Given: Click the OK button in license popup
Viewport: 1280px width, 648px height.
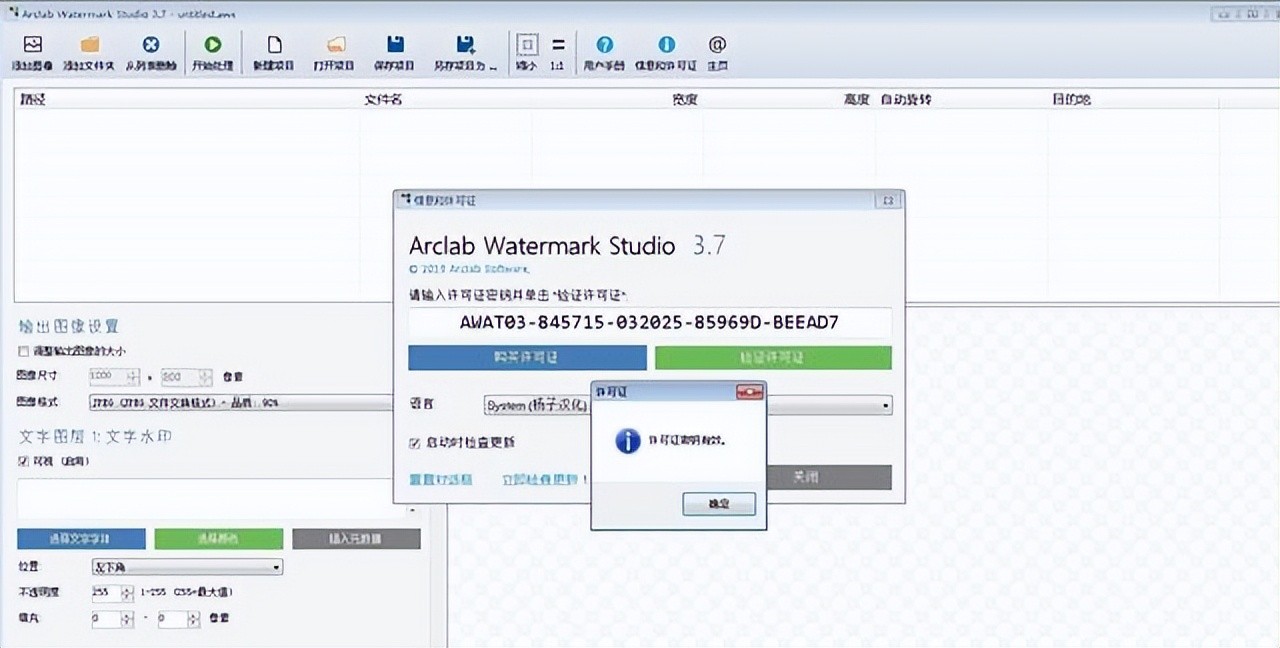Looking at the screenshot, I should pyautogui.click(x=718, y=504).
